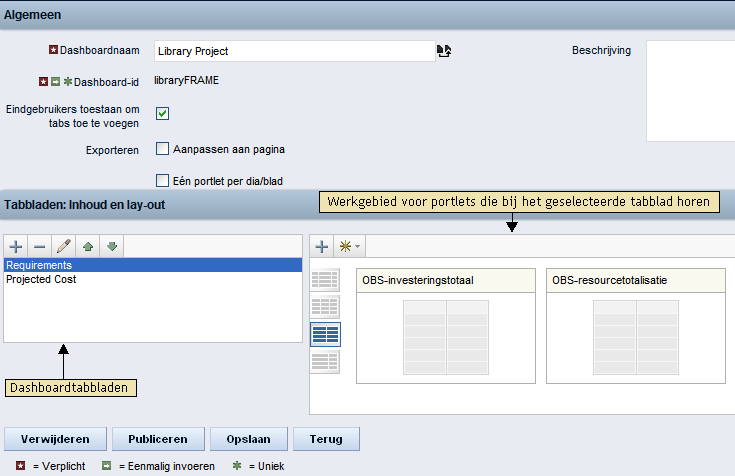Click the Uniek legend asterisk icon

[x=237, y=466]
